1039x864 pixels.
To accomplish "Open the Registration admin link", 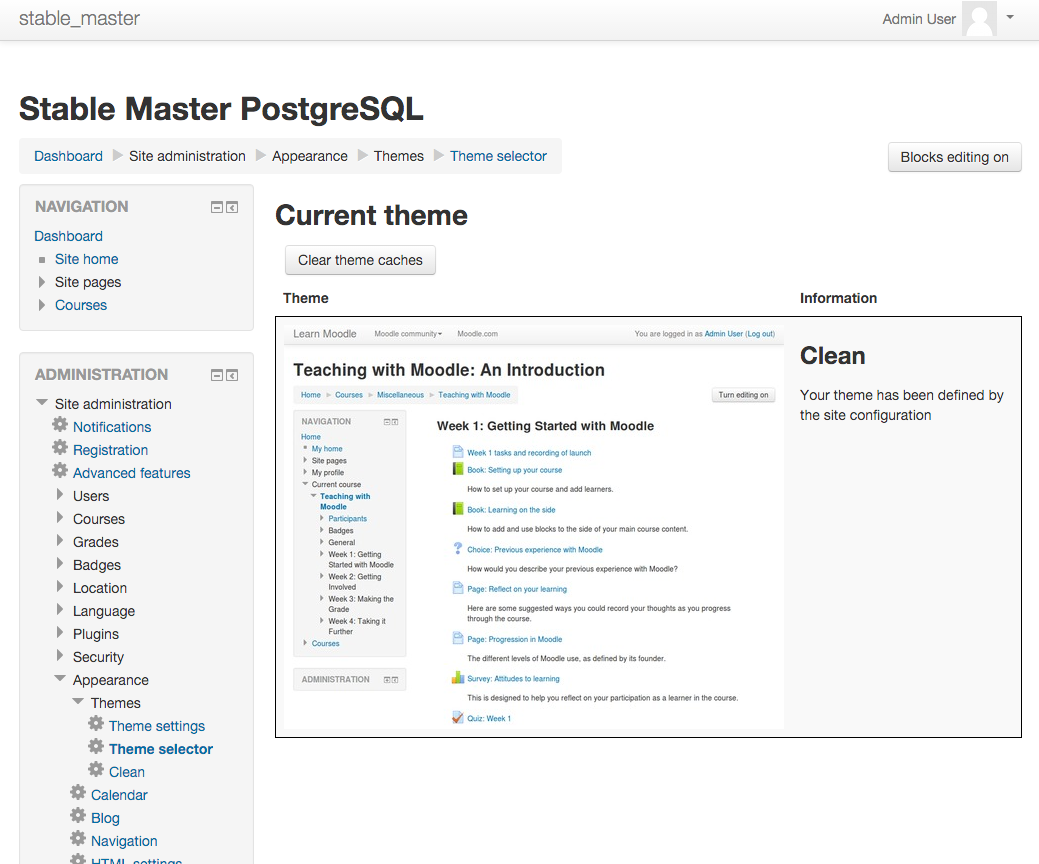I will click(110, 451).
